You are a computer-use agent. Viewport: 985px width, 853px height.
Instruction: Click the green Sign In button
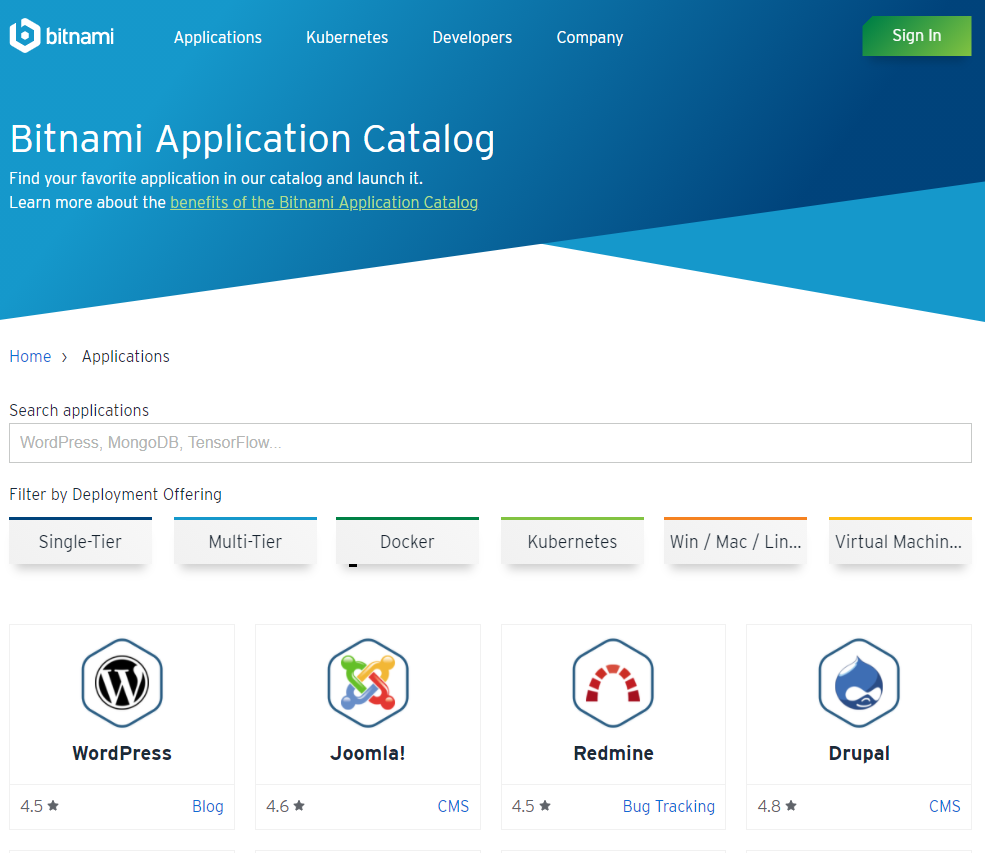916,36
